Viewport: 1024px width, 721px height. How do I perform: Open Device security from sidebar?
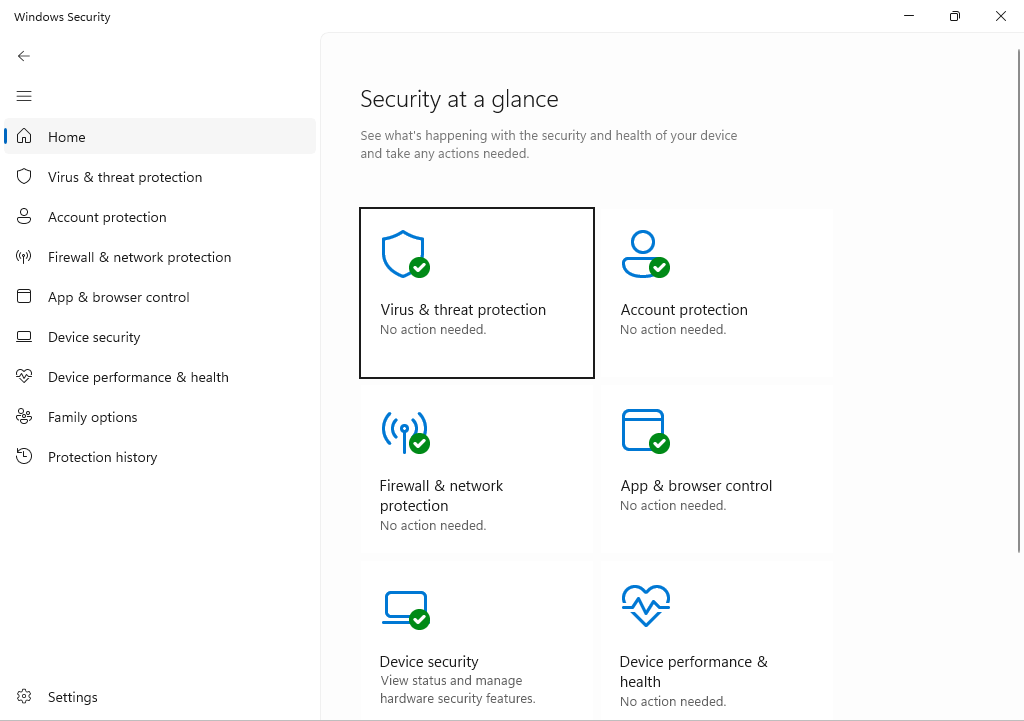tap(94, 337)
